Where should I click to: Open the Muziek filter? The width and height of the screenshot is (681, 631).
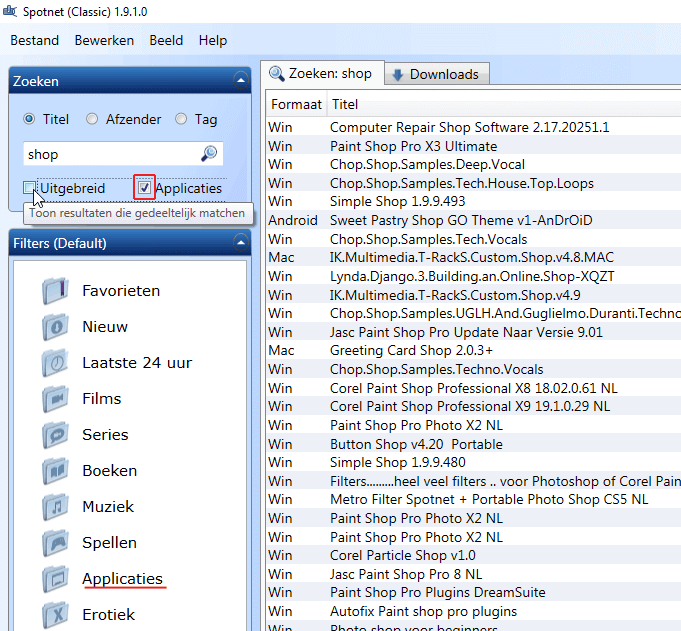[x=108, y=507]
